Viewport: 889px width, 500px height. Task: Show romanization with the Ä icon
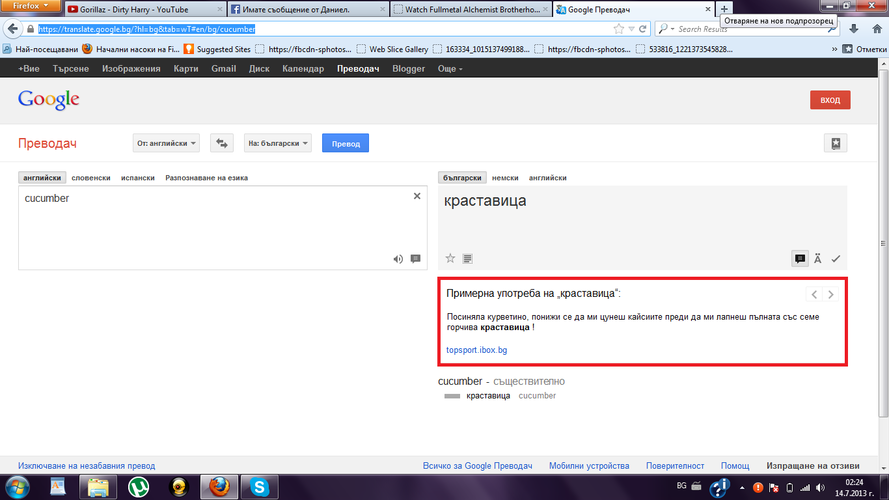818,259
